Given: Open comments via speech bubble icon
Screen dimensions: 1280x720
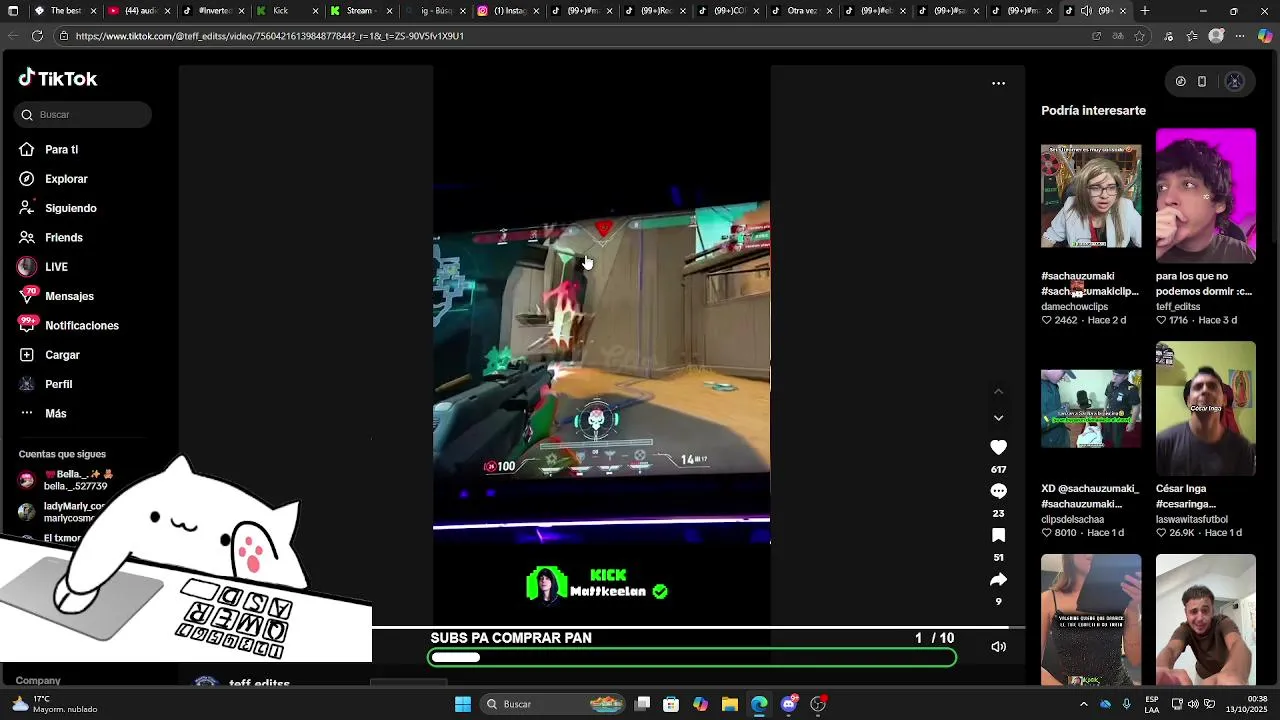Looking at the screenshot, I should pos(998,491).
